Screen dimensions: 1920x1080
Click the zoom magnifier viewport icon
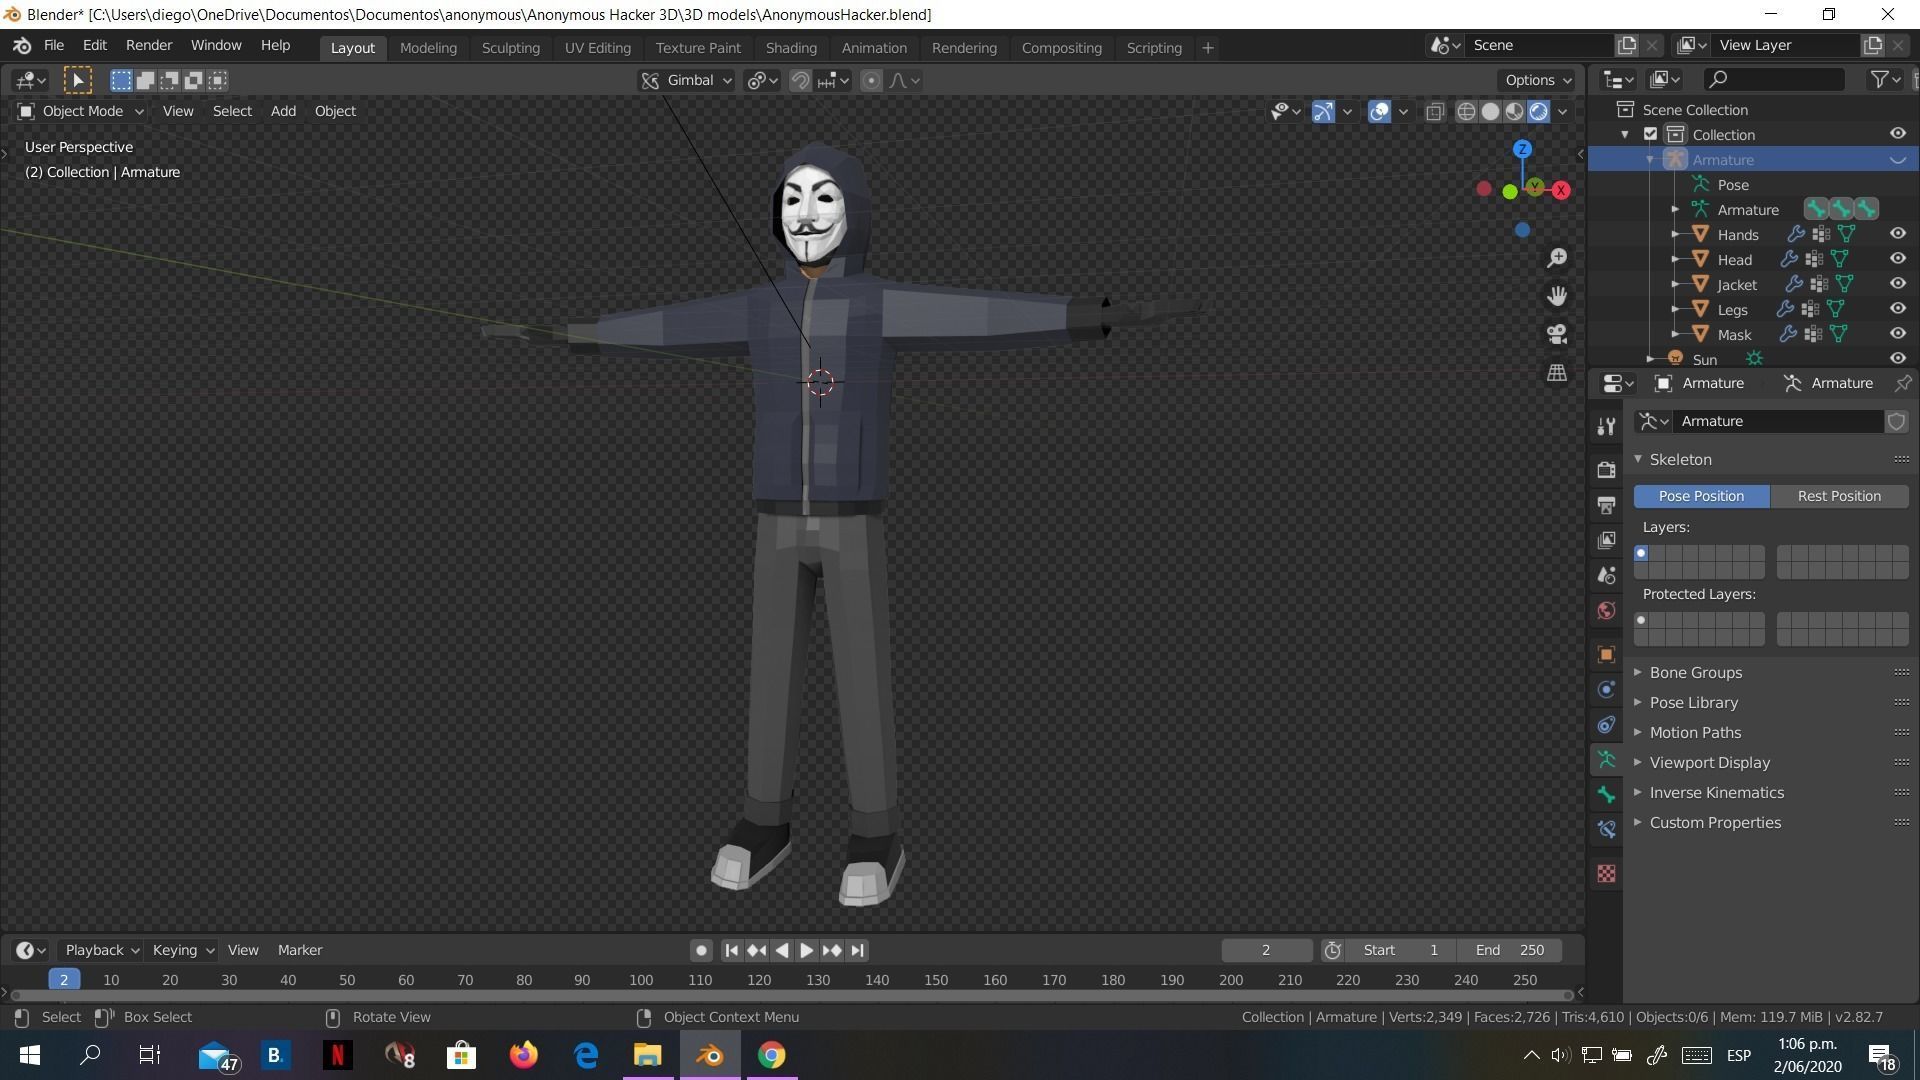pyautogui.click(x=1557, y=258)
